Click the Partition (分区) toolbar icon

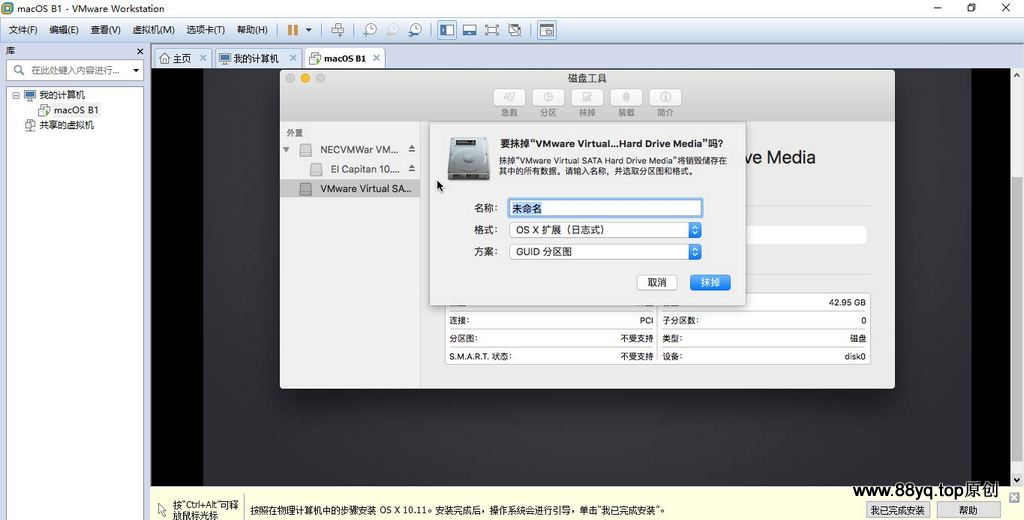[x=549, y=97]
